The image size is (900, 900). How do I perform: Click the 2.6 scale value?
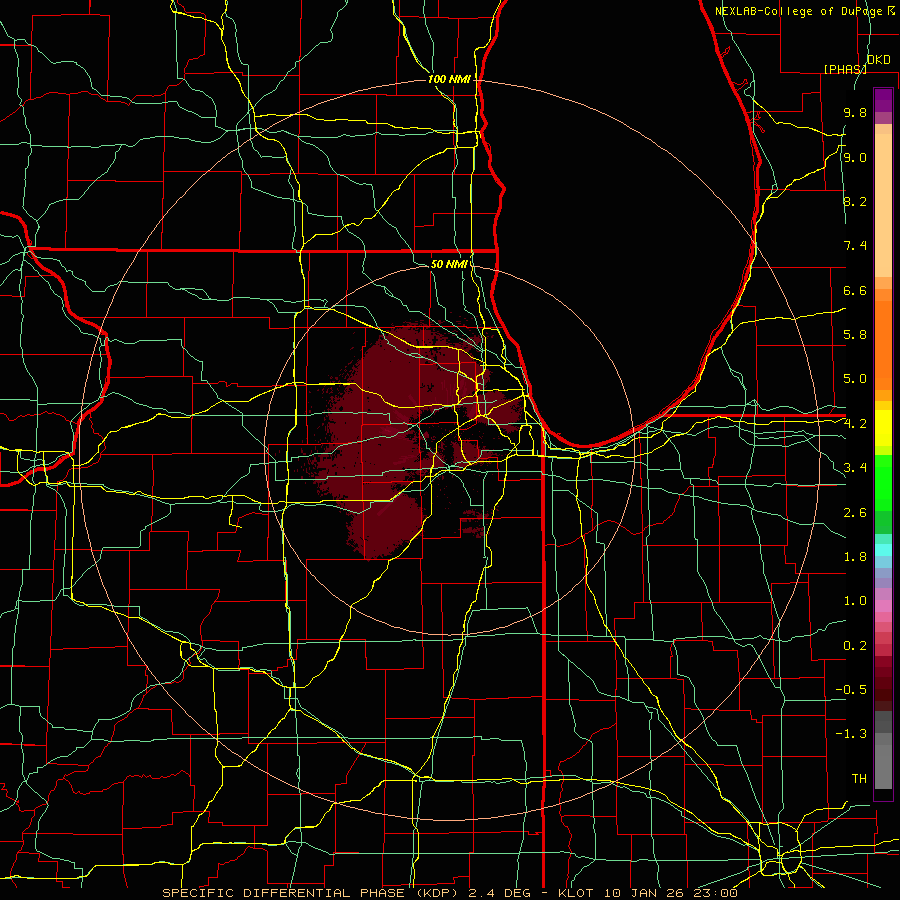pyautogui.click(x=855, y=512)
